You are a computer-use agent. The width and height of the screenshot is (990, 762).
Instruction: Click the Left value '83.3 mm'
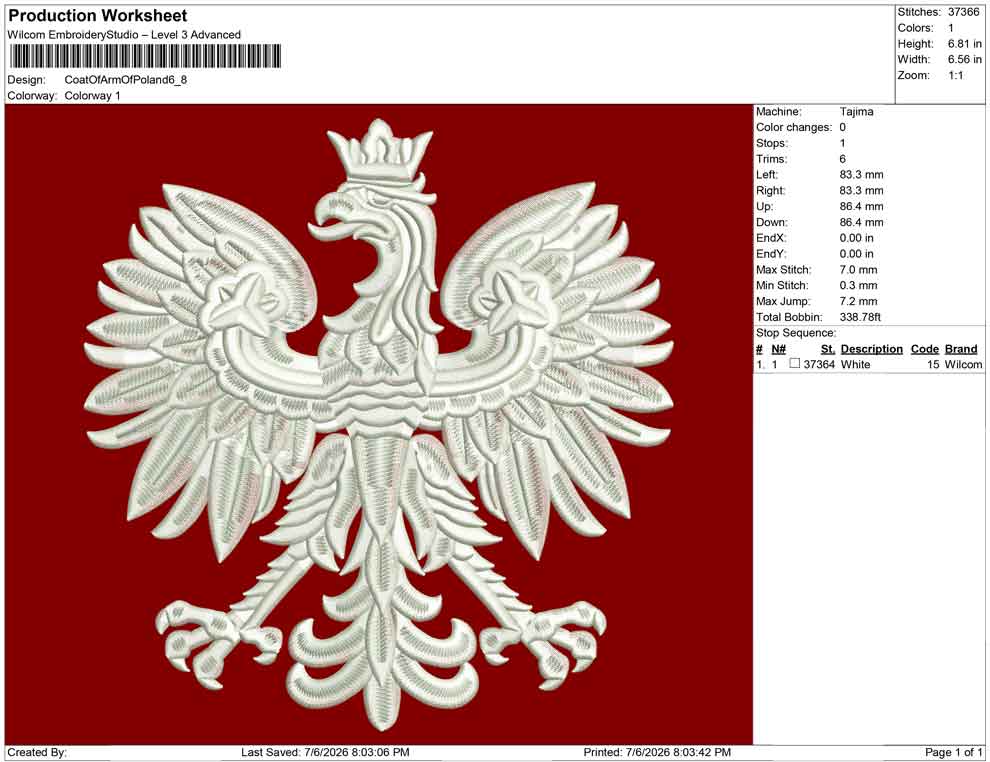(x=861, y=175)
